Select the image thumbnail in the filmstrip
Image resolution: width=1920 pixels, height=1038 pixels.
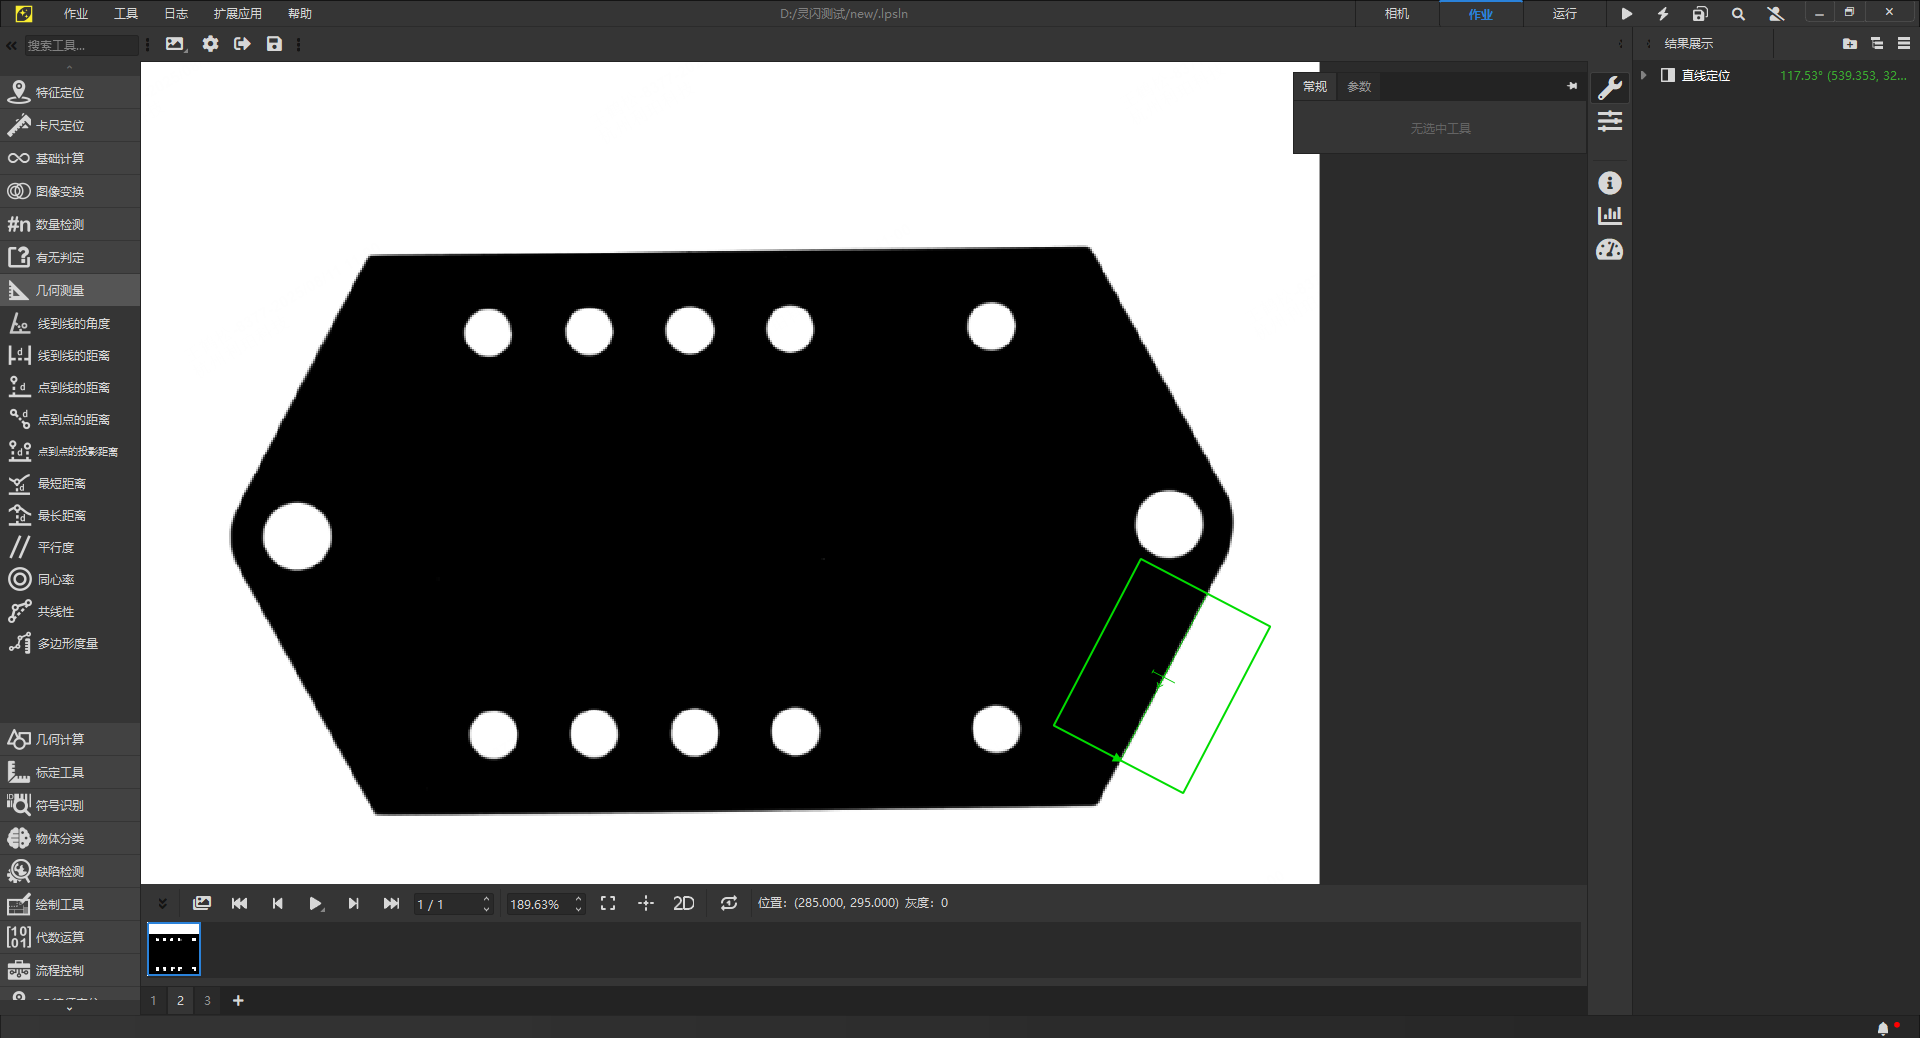174,949
